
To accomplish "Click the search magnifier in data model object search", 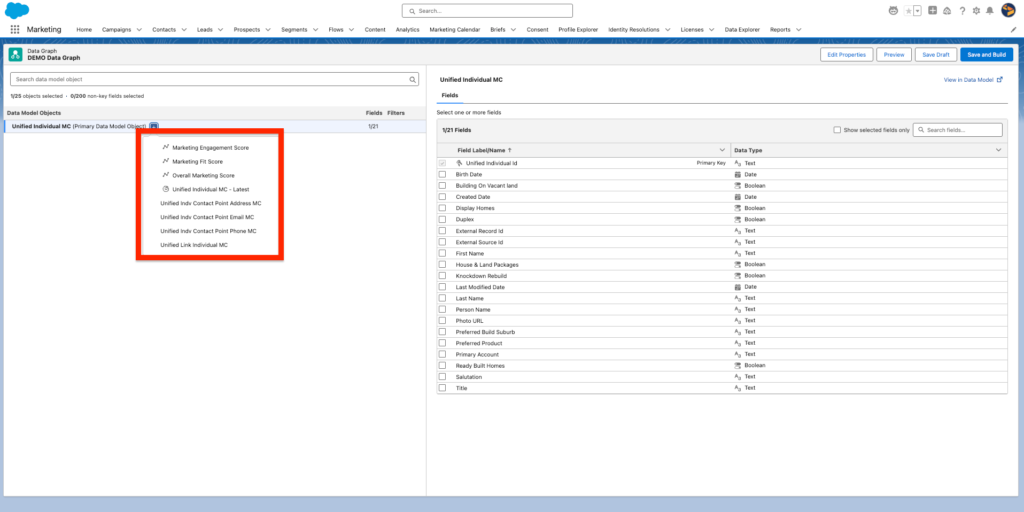I will coord(413,79).
